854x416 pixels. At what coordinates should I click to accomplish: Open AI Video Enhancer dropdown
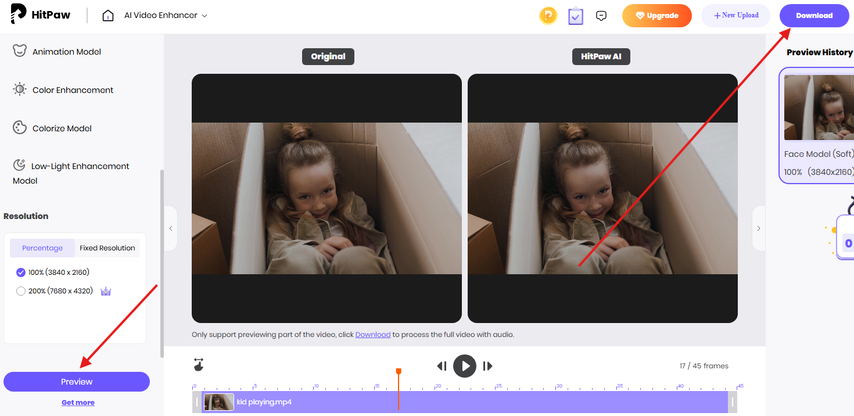pyautogui.click(x=166, y=15)
